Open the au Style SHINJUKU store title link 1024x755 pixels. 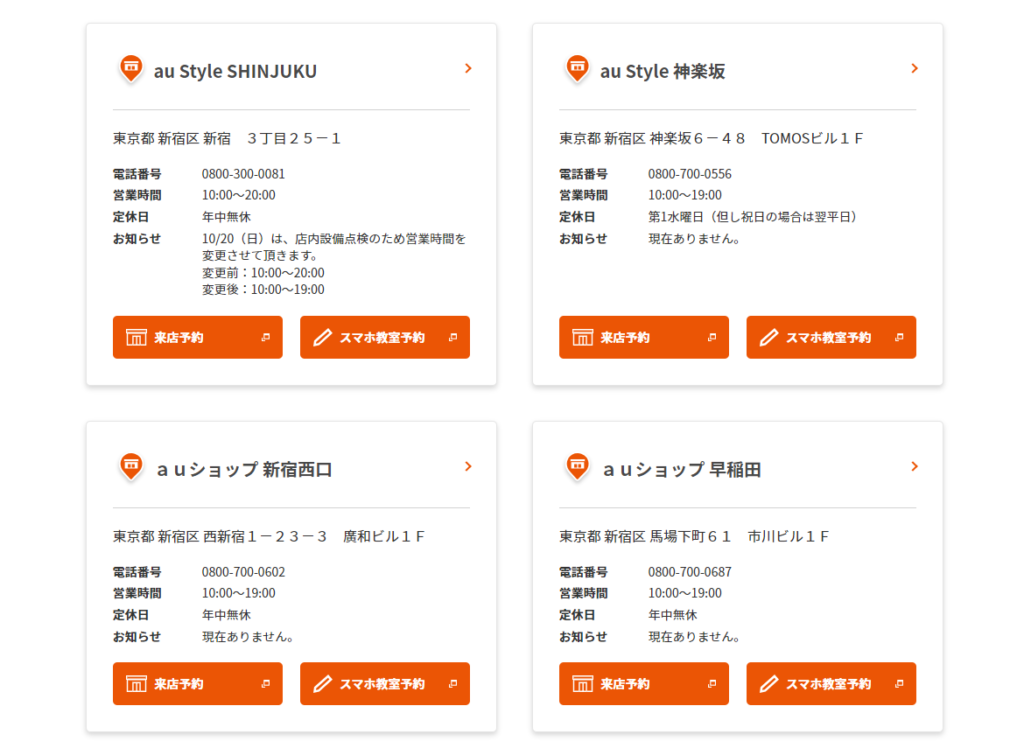[x=235, y=71]
